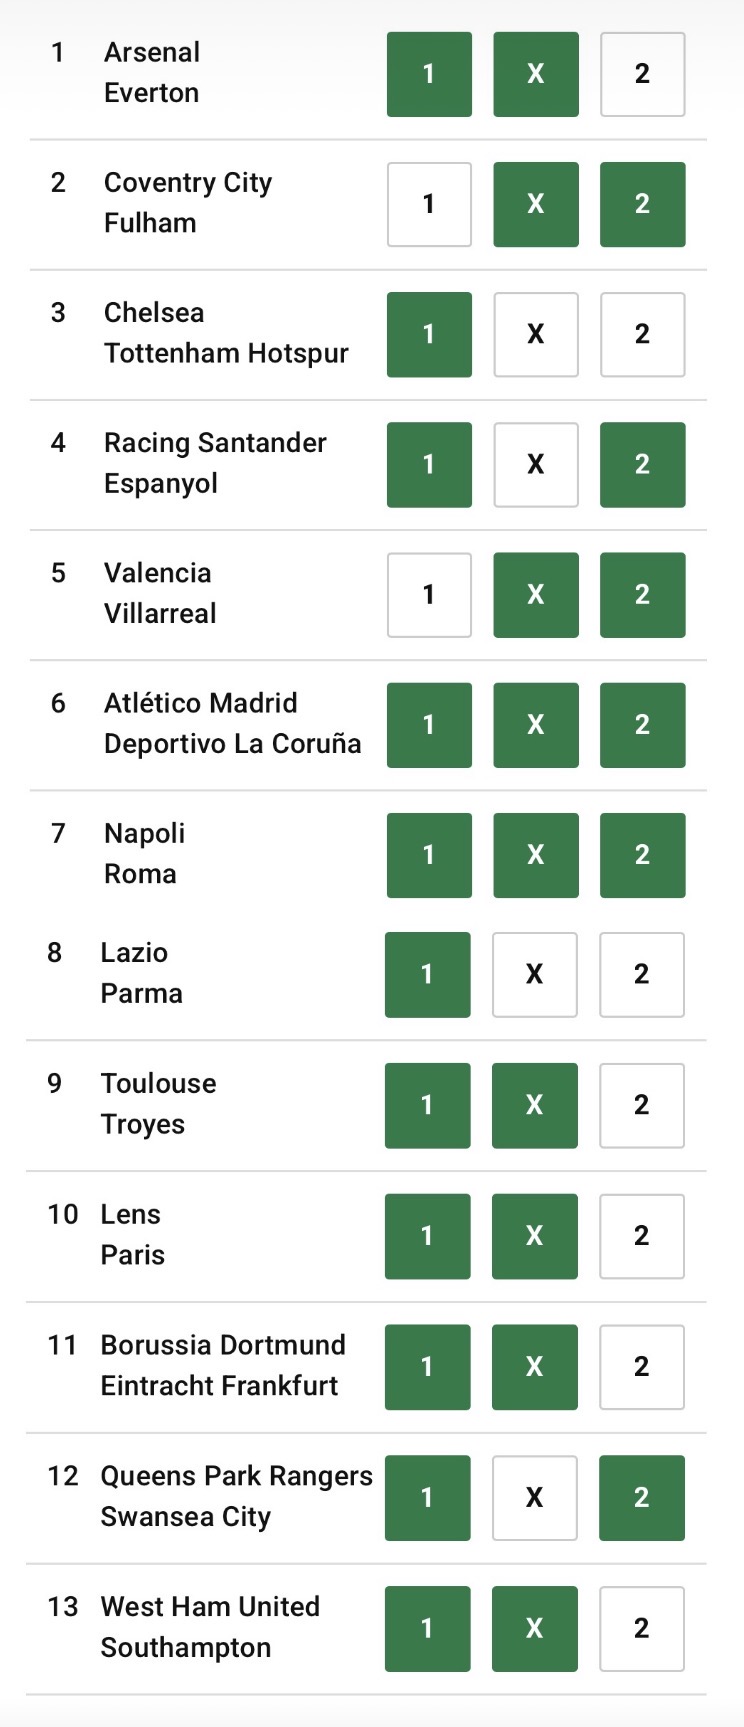Select away win (2) for West Ham vs Southampton
Viewport: 744px width, 1727px height.
[641, 1629]
